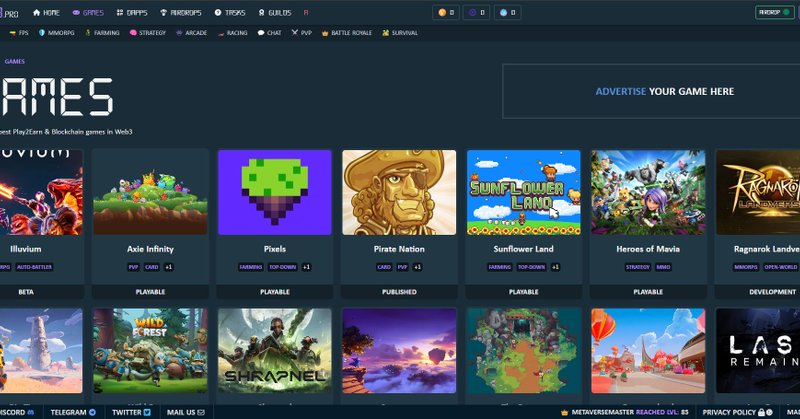Open the Shrapnel game thumbnail
The height and width of the screenshot is (419, 800).
[x=274, y=351]
